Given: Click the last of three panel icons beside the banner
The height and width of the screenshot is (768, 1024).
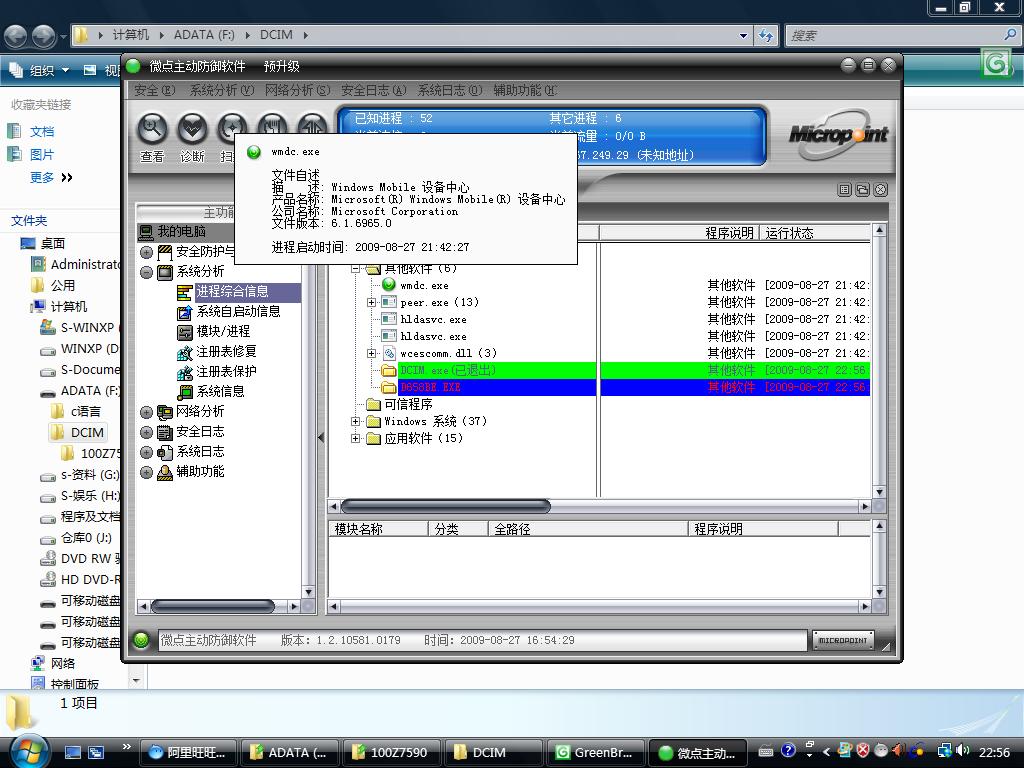Looking at the screenshot, I should click(x=880, y=189).
